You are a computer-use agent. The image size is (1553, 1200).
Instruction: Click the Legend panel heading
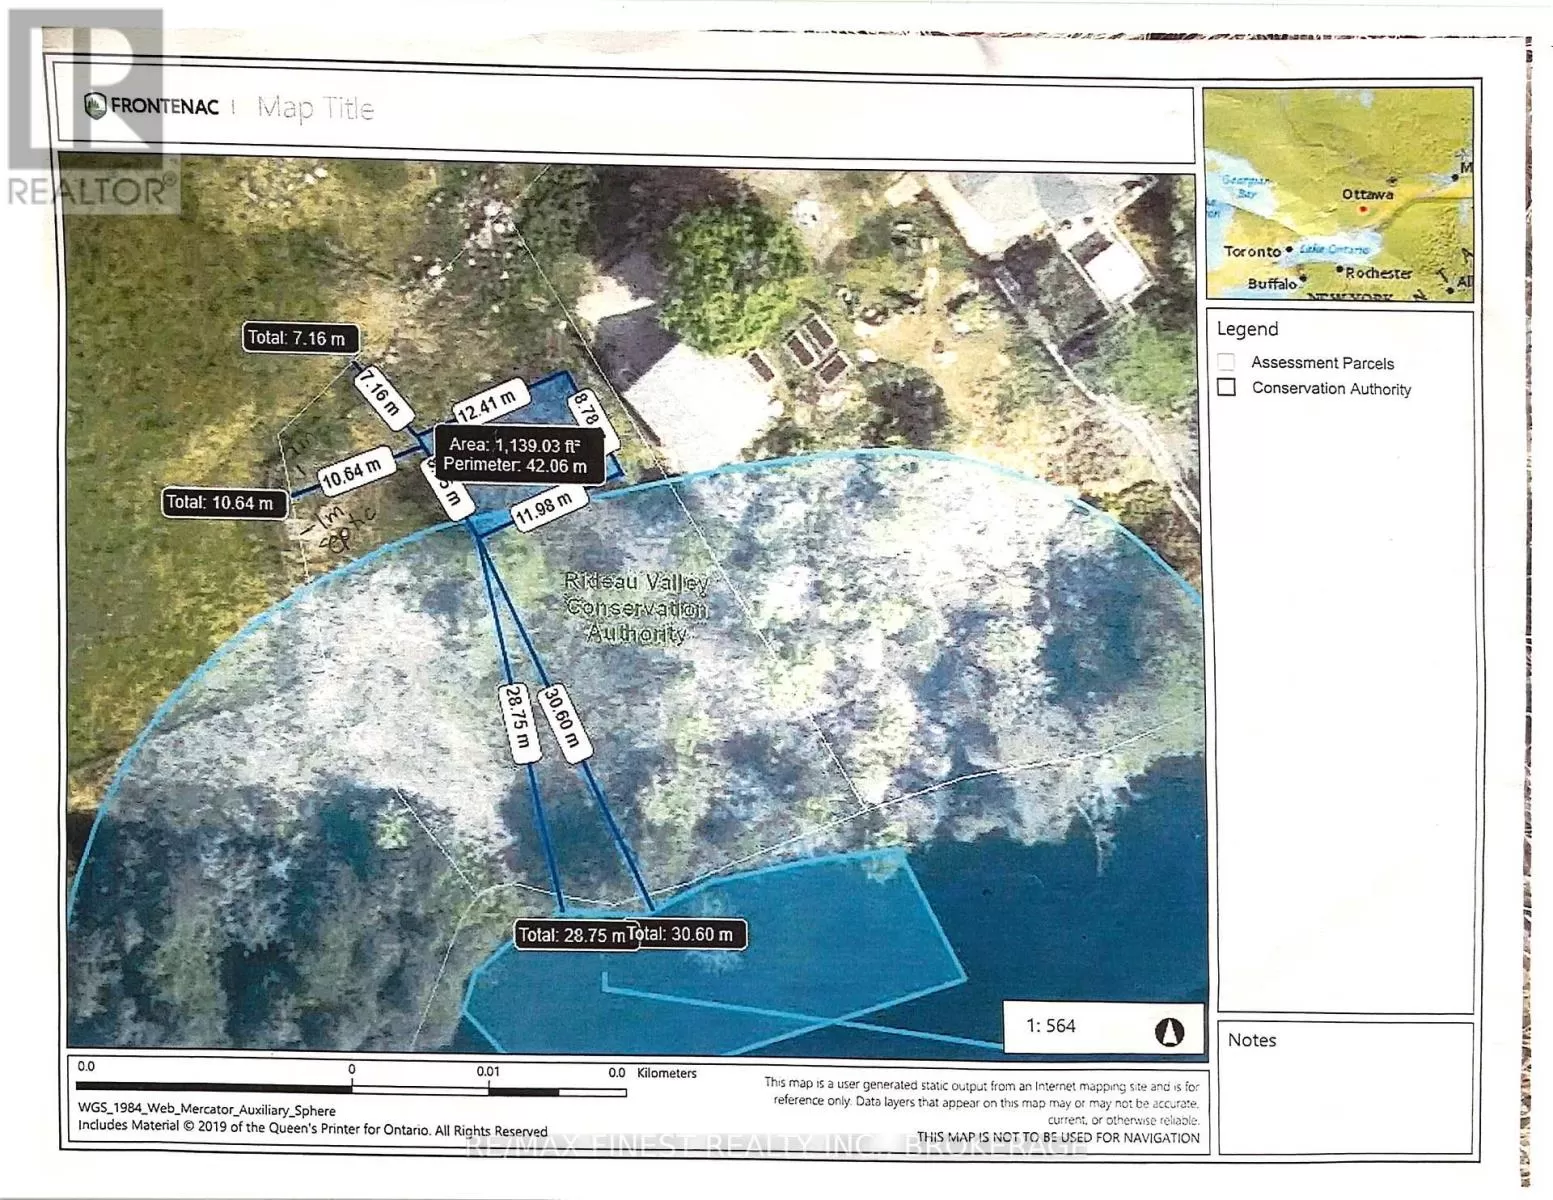[1247, 329]
